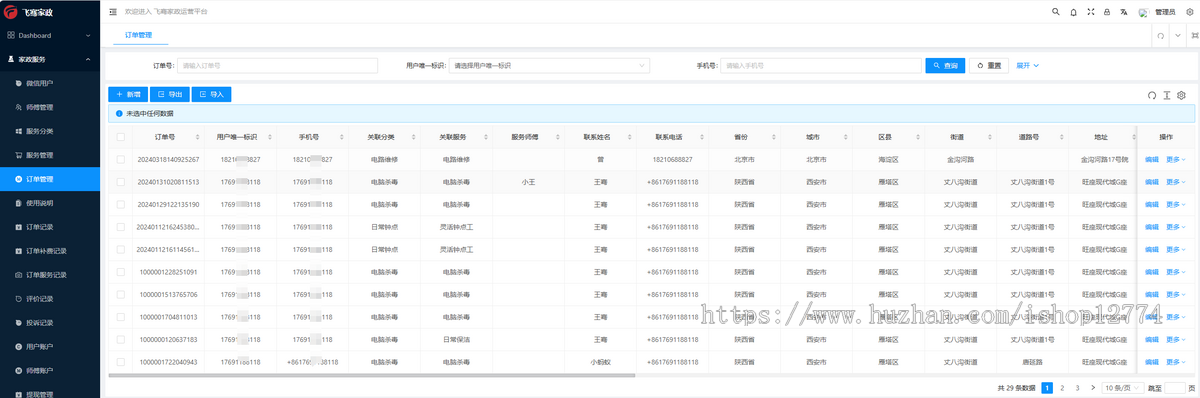This screenshot has height=398, width=1200.
Task: Focus the 跳至 page jump field
Action: 1175,387
